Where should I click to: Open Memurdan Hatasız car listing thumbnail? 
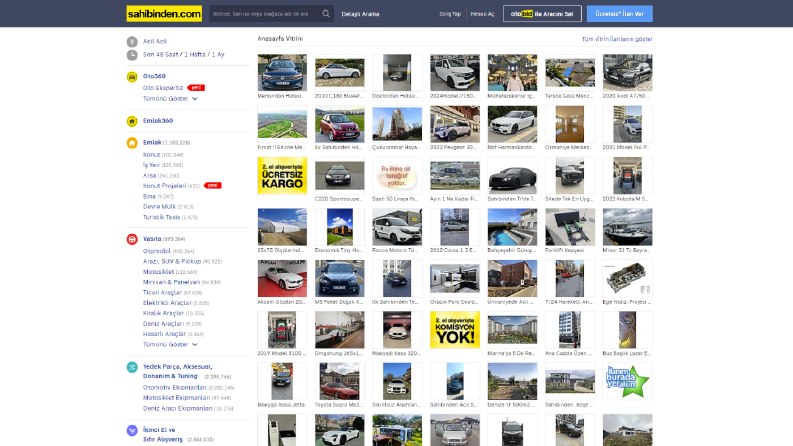[x=282, y=73]
